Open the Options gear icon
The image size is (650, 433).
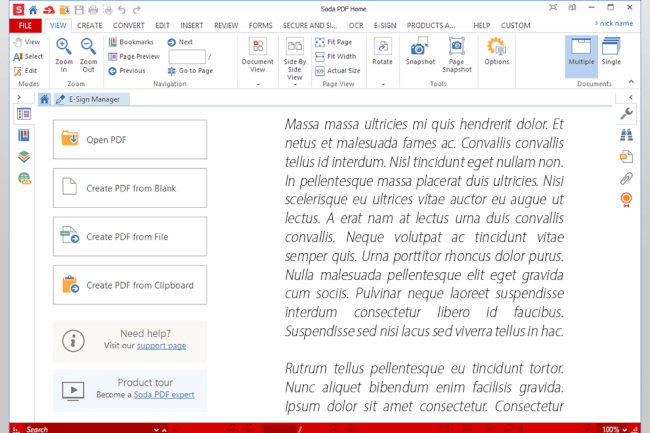496,47
